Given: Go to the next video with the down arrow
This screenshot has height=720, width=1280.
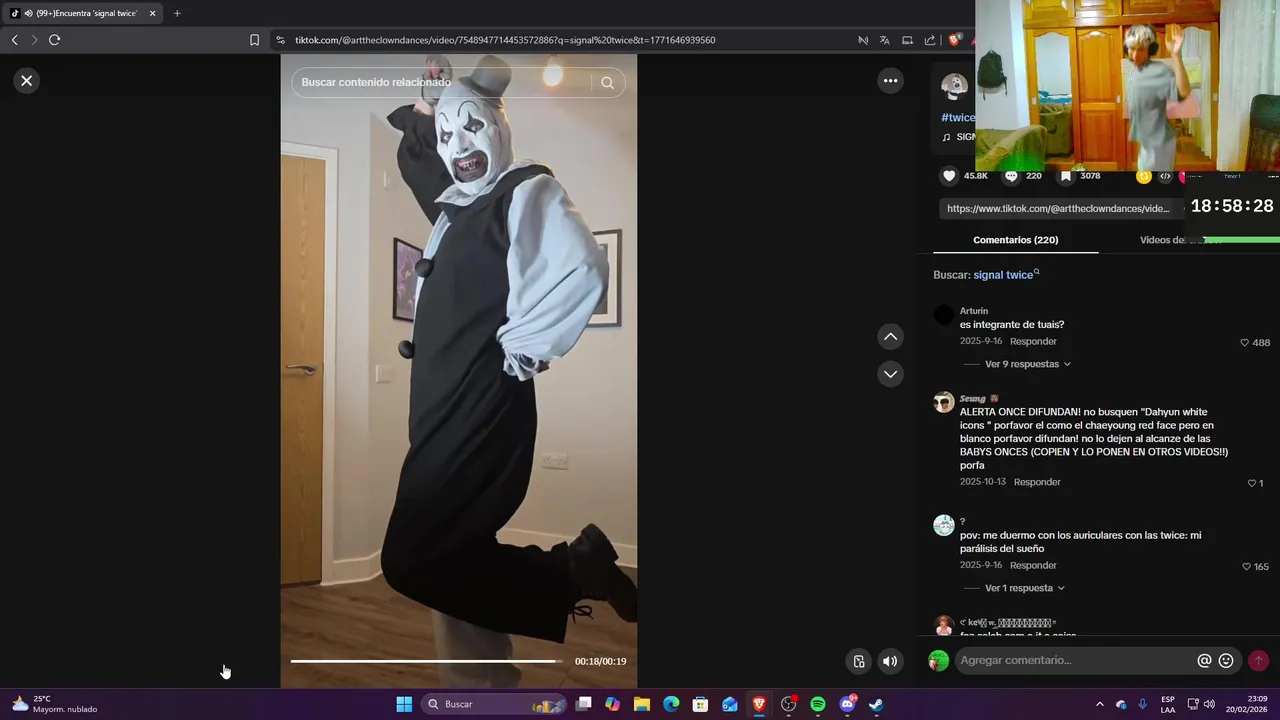Looking at the screenshot, I should point(890,374).
